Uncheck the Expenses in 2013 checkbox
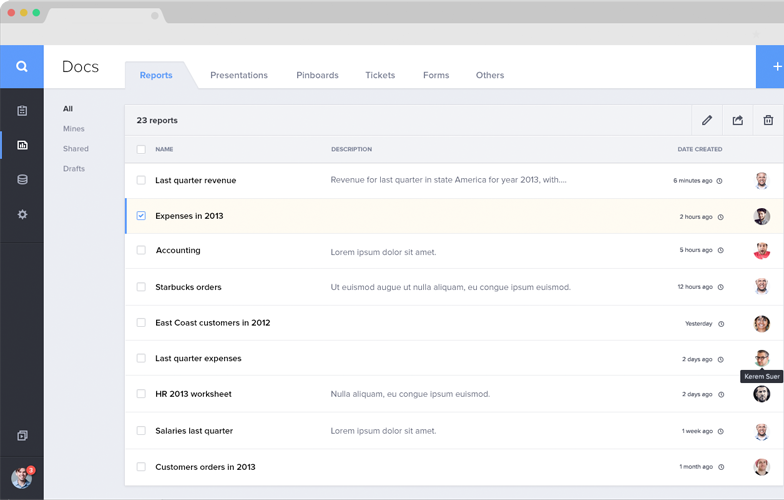The height and width of the screenshot is (500, 784). [x=141, y=216]
